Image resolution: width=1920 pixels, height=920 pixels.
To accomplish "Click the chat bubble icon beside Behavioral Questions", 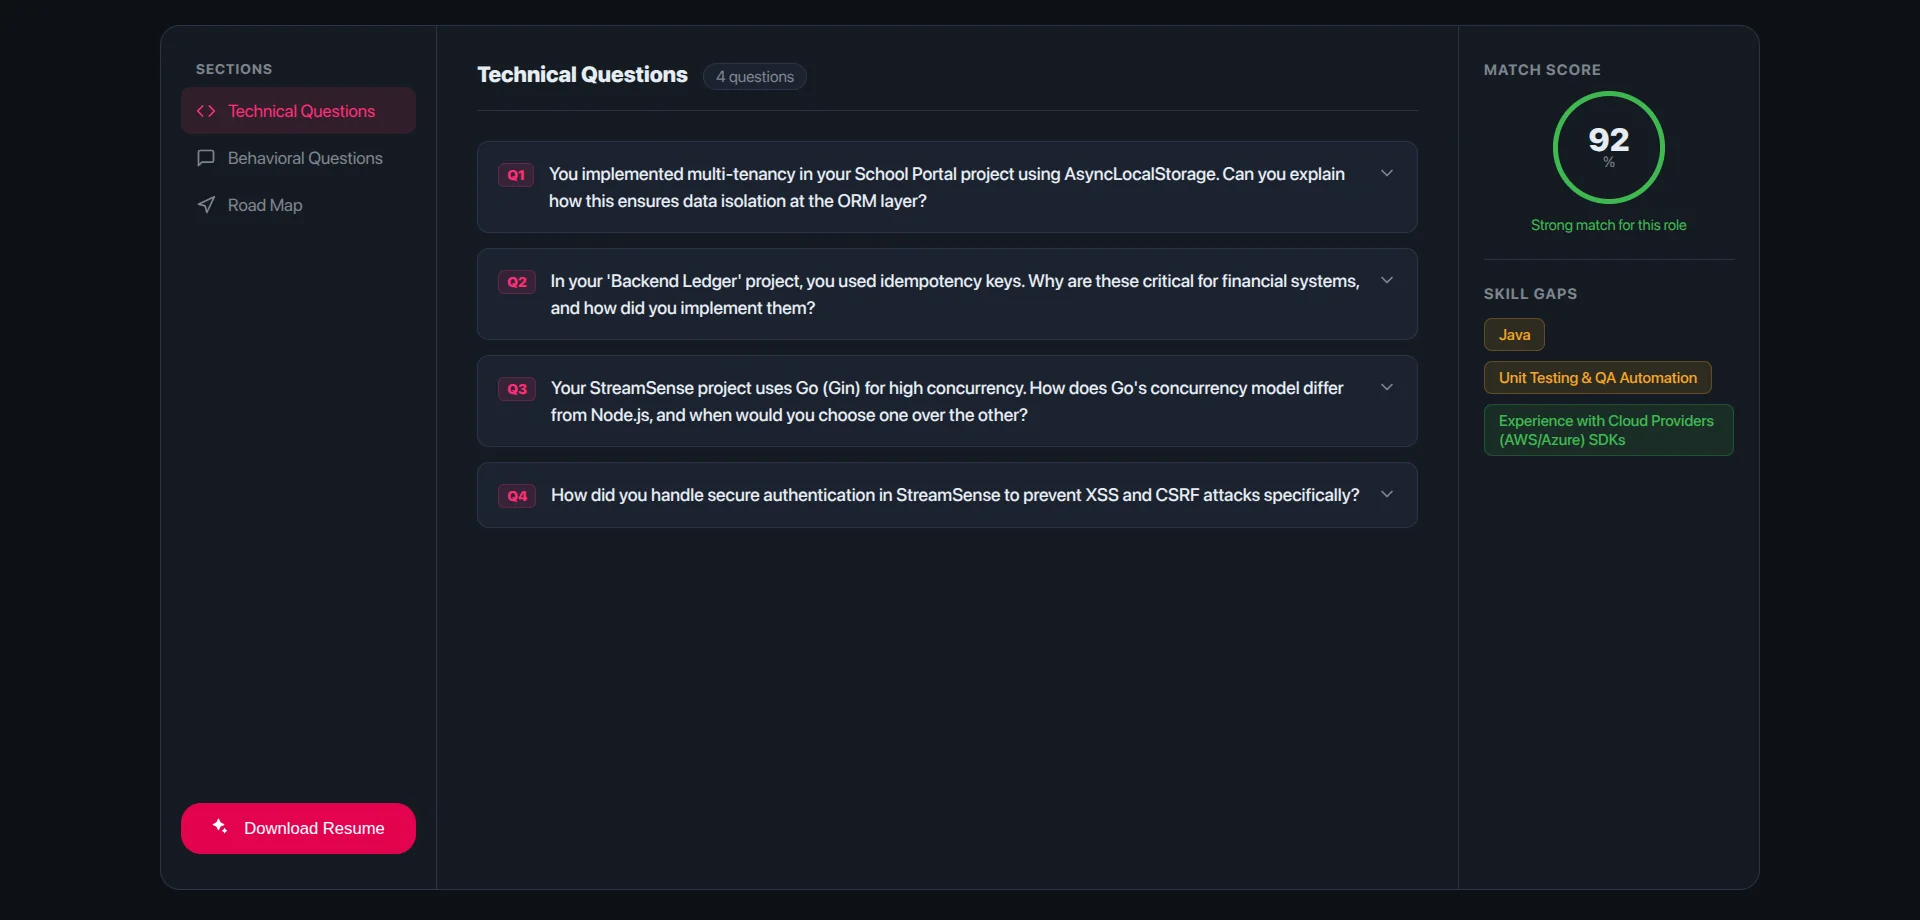I will coord(206,158).
